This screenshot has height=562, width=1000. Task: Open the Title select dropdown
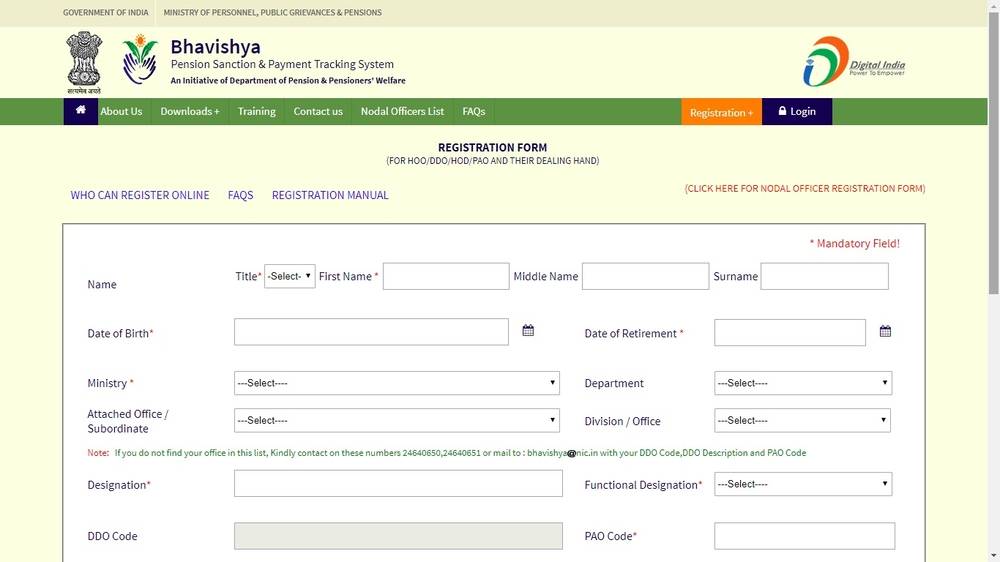pos(290,276)
